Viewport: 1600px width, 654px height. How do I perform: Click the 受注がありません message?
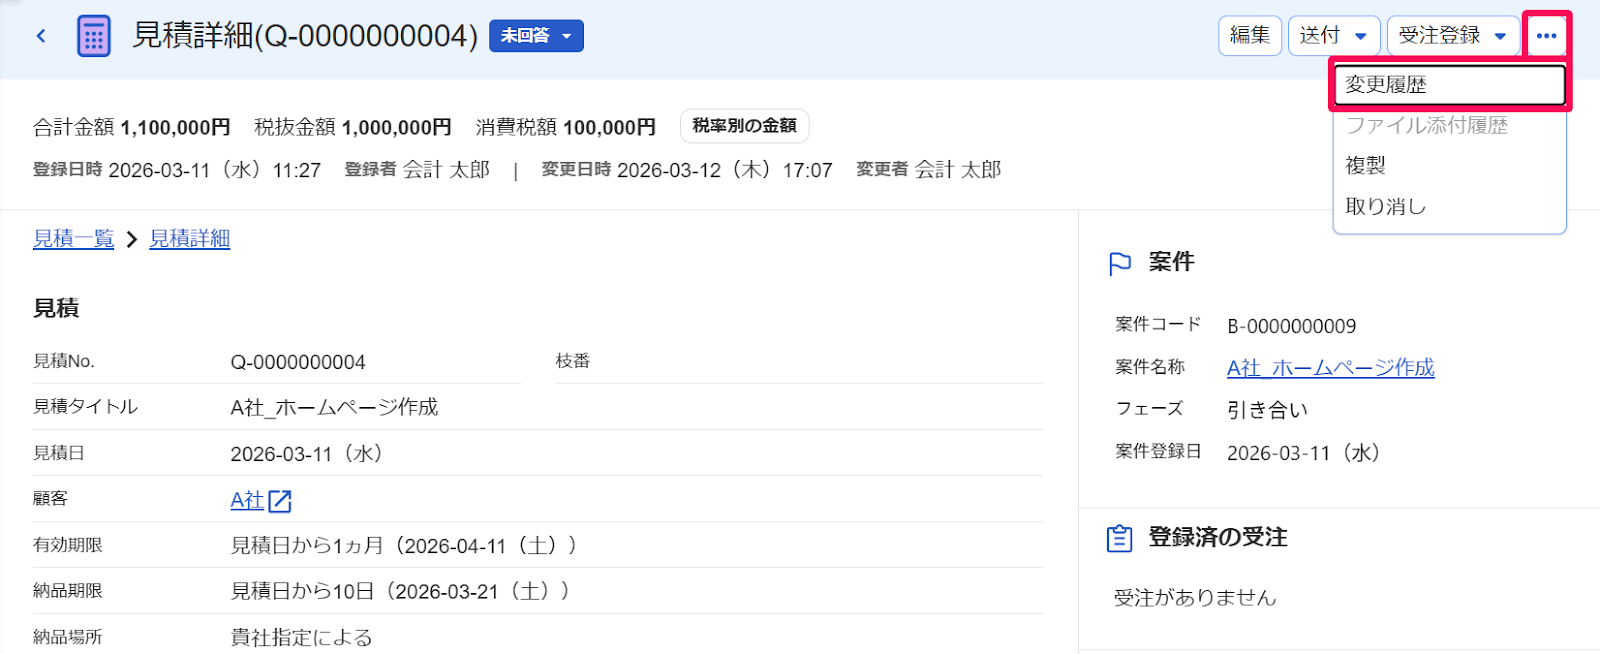(1195, 598)
